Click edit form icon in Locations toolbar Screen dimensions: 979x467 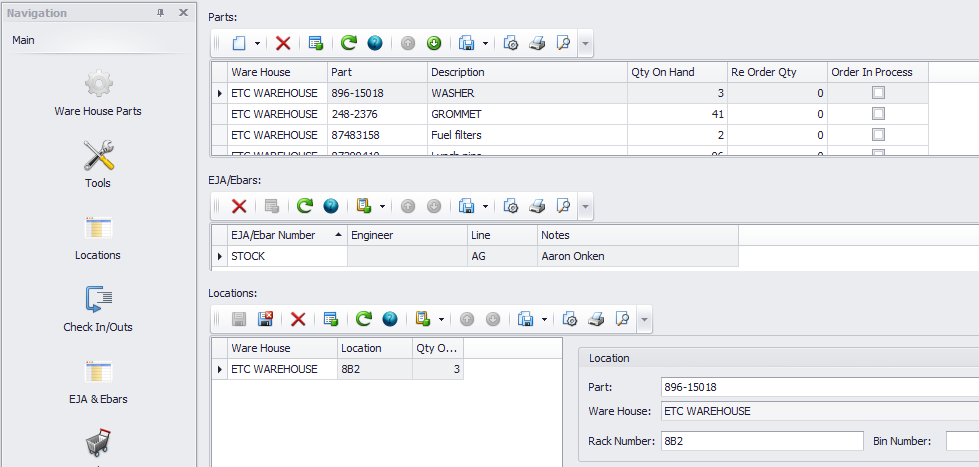331,319
